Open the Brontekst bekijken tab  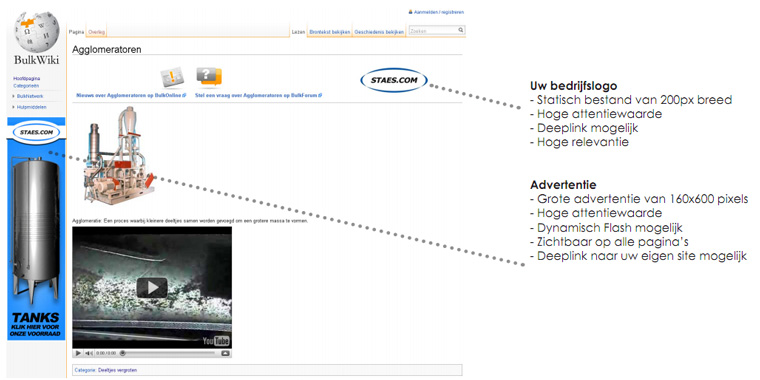tap(330, 32)
